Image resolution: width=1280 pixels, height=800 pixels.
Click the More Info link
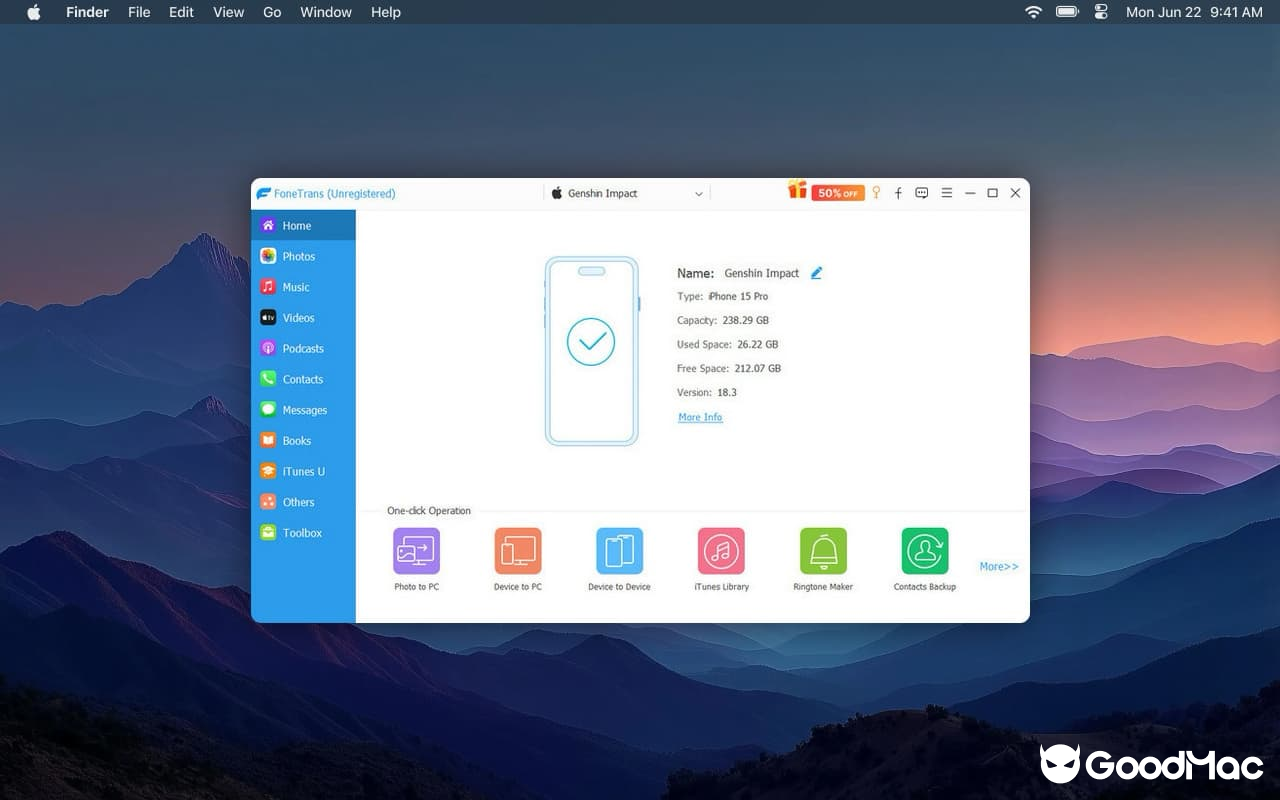point(700,417)
